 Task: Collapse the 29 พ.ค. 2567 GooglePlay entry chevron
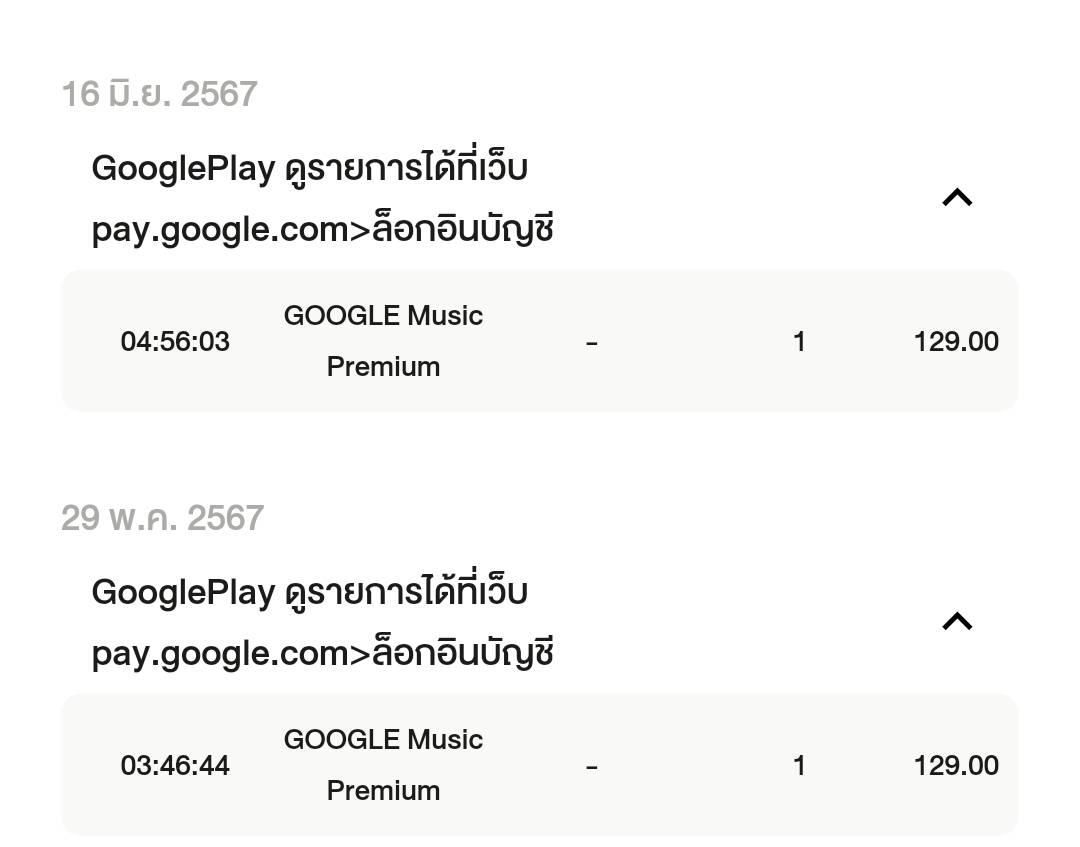(x=957, y=622)
